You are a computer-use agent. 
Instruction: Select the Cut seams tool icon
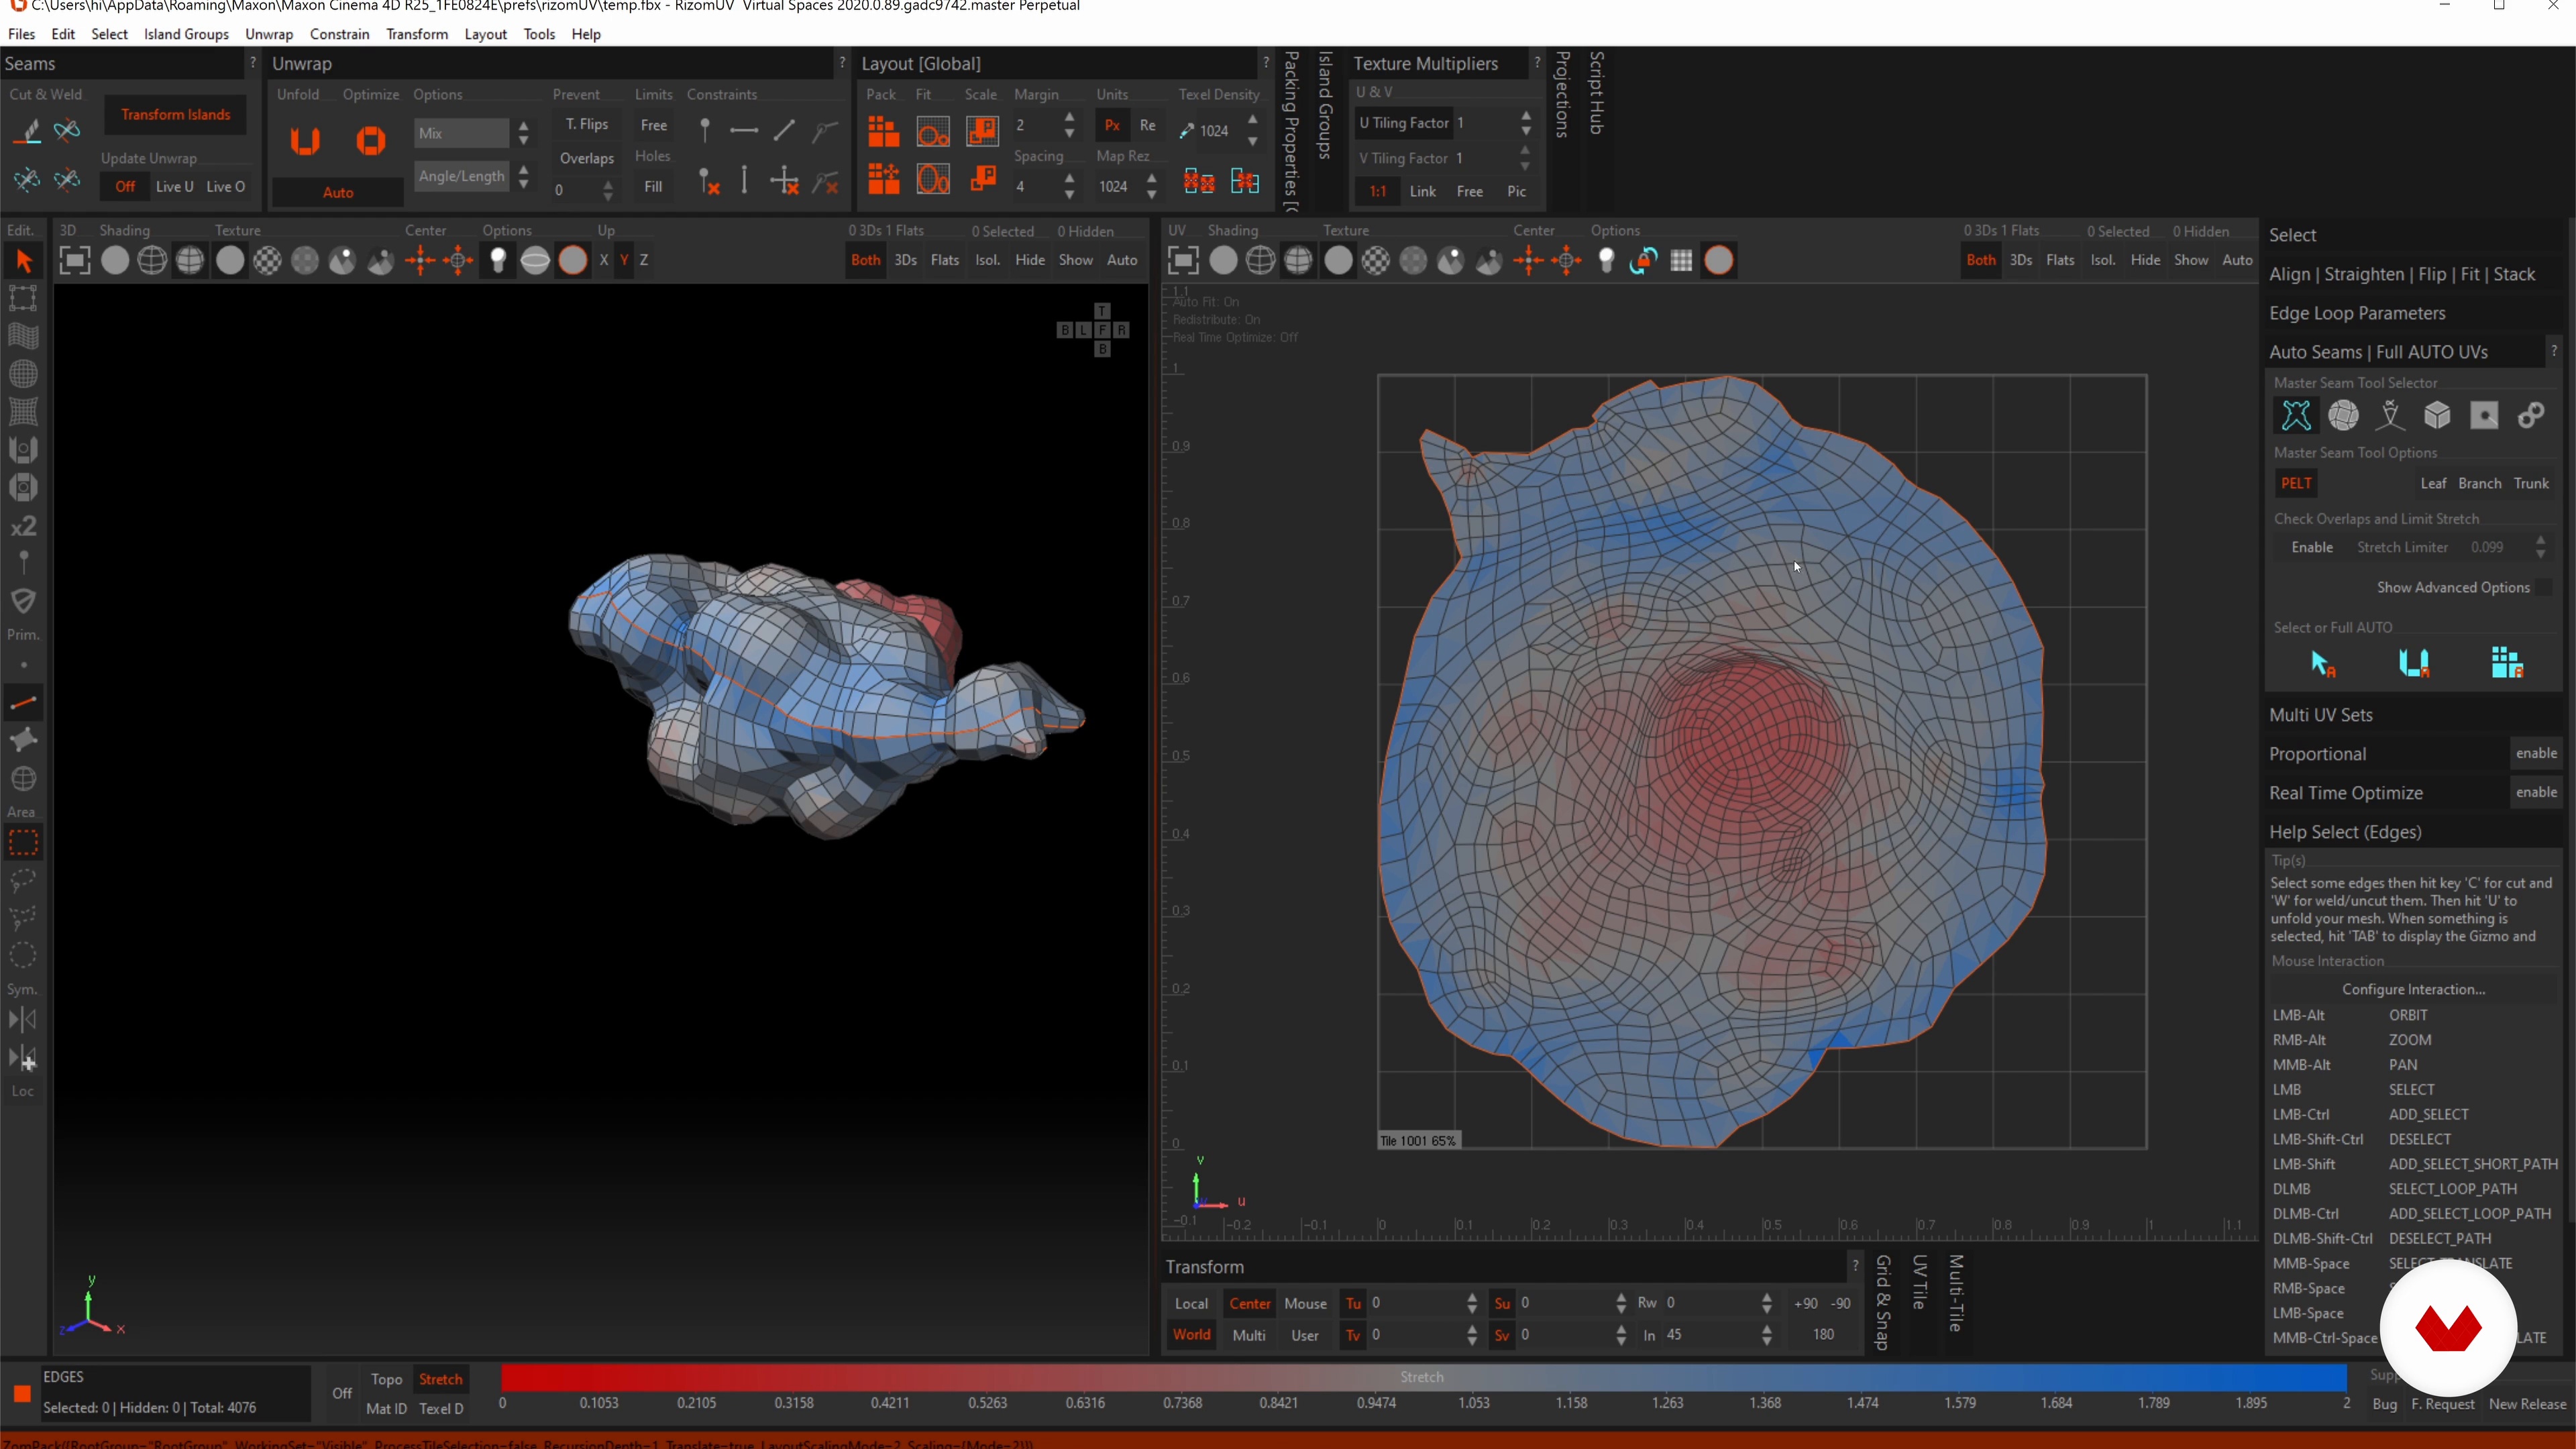[x=27, y=131]
